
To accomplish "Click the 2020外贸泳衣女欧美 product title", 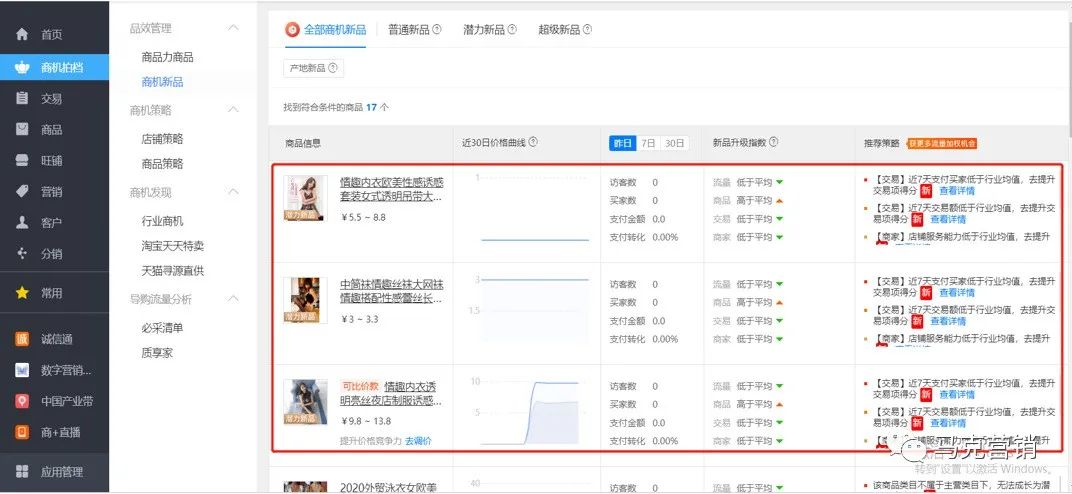I will click(x=388, y=487).
